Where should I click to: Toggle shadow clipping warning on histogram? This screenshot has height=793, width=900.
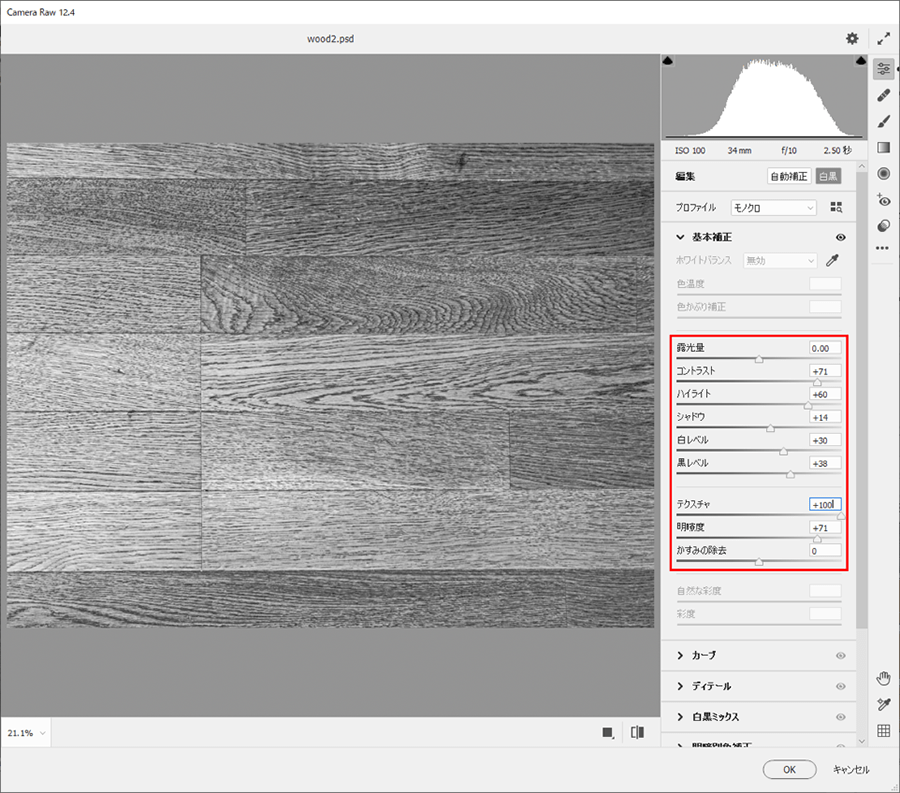pos(668,60)
